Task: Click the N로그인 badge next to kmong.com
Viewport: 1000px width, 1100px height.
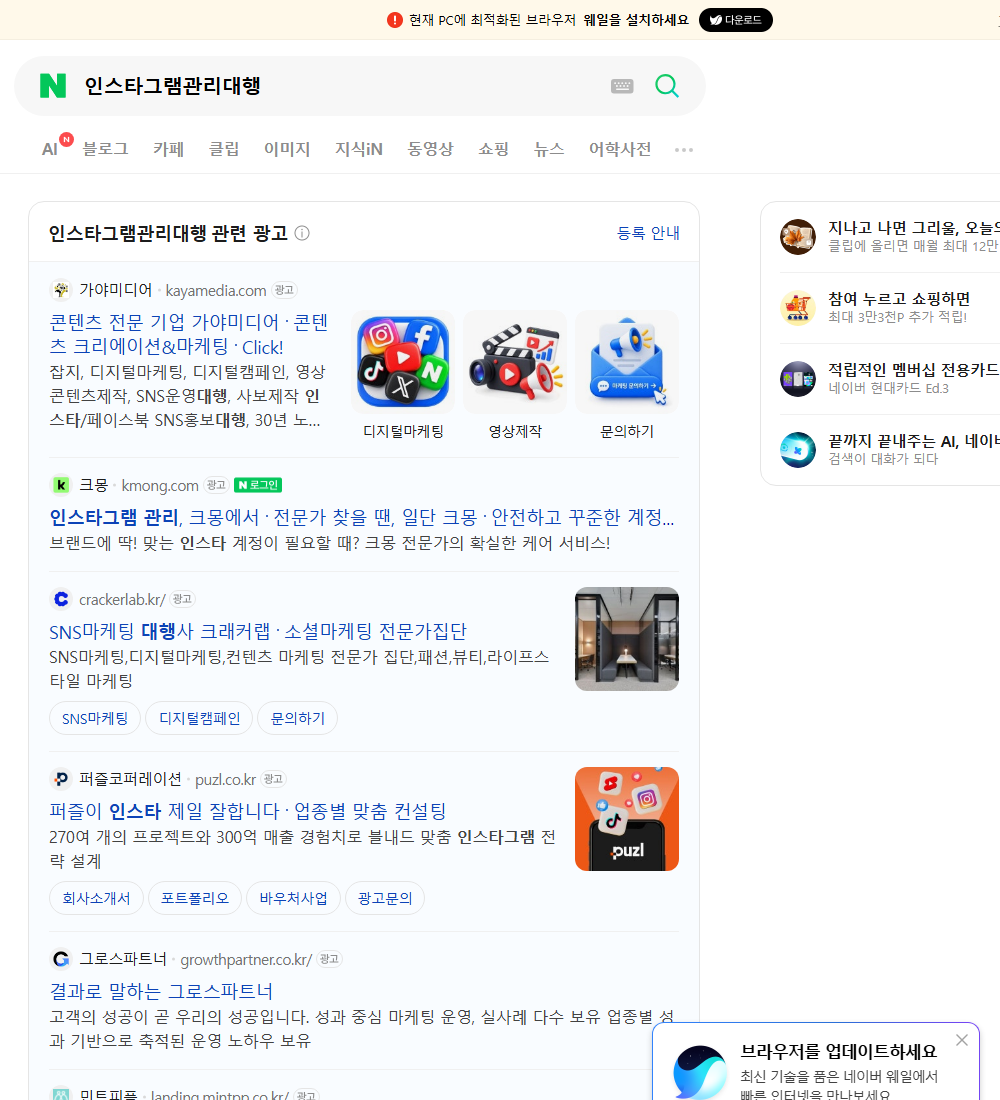Action: click(258, 485)
